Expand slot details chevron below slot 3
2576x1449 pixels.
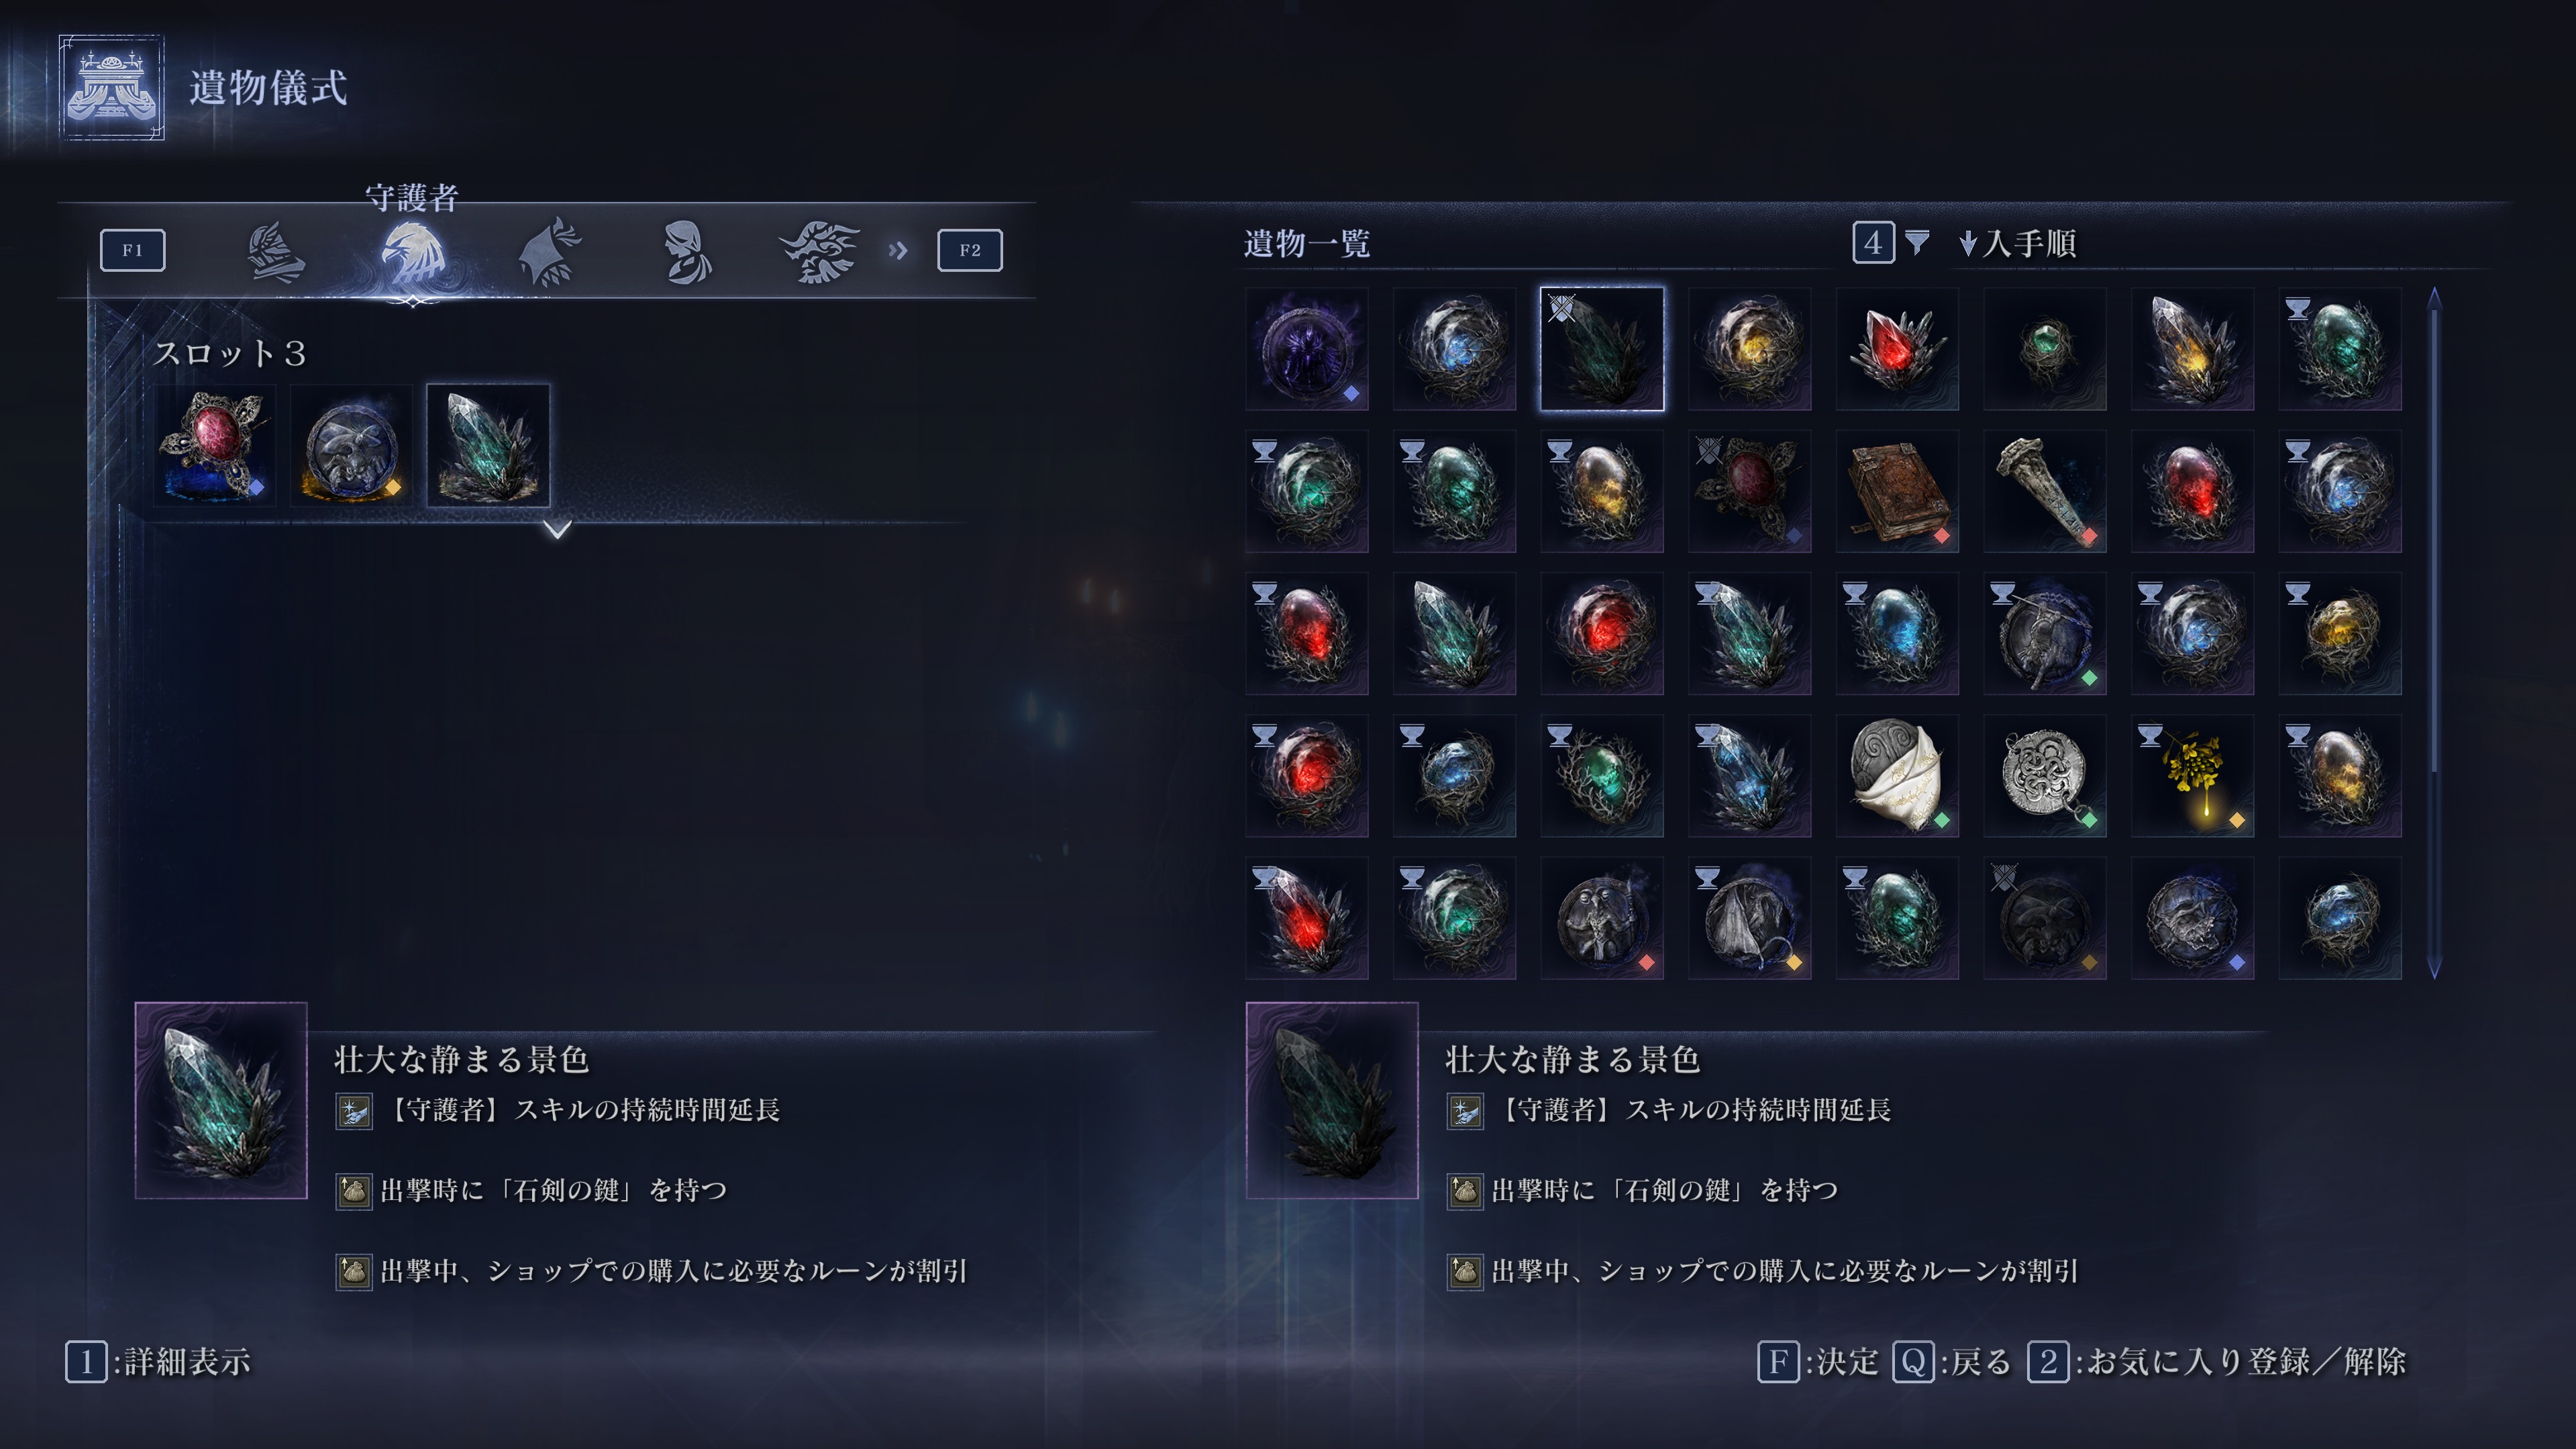tap(558, 529)
